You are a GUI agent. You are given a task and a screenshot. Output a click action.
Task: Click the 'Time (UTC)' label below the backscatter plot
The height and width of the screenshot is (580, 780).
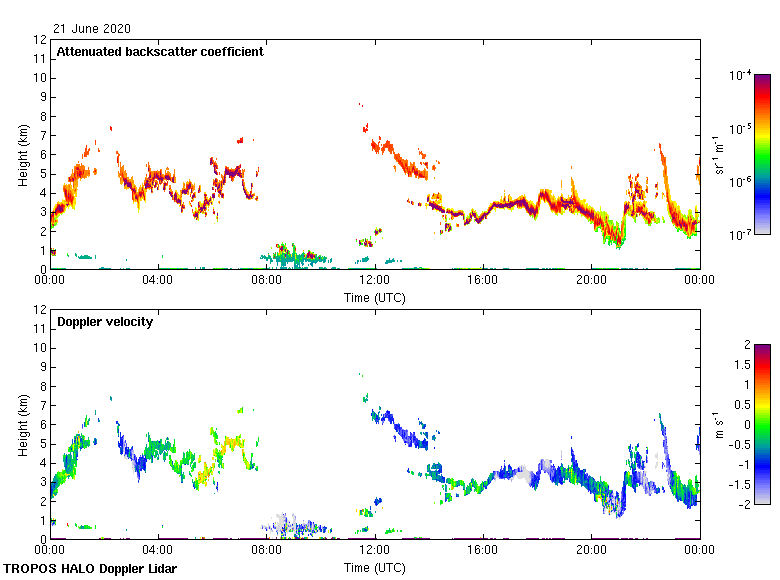374,297
